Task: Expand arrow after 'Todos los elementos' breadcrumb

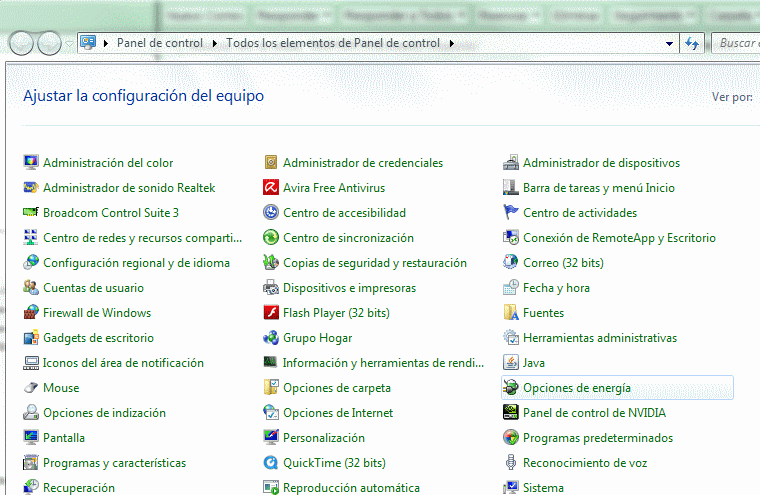Action: coord(451,43)
